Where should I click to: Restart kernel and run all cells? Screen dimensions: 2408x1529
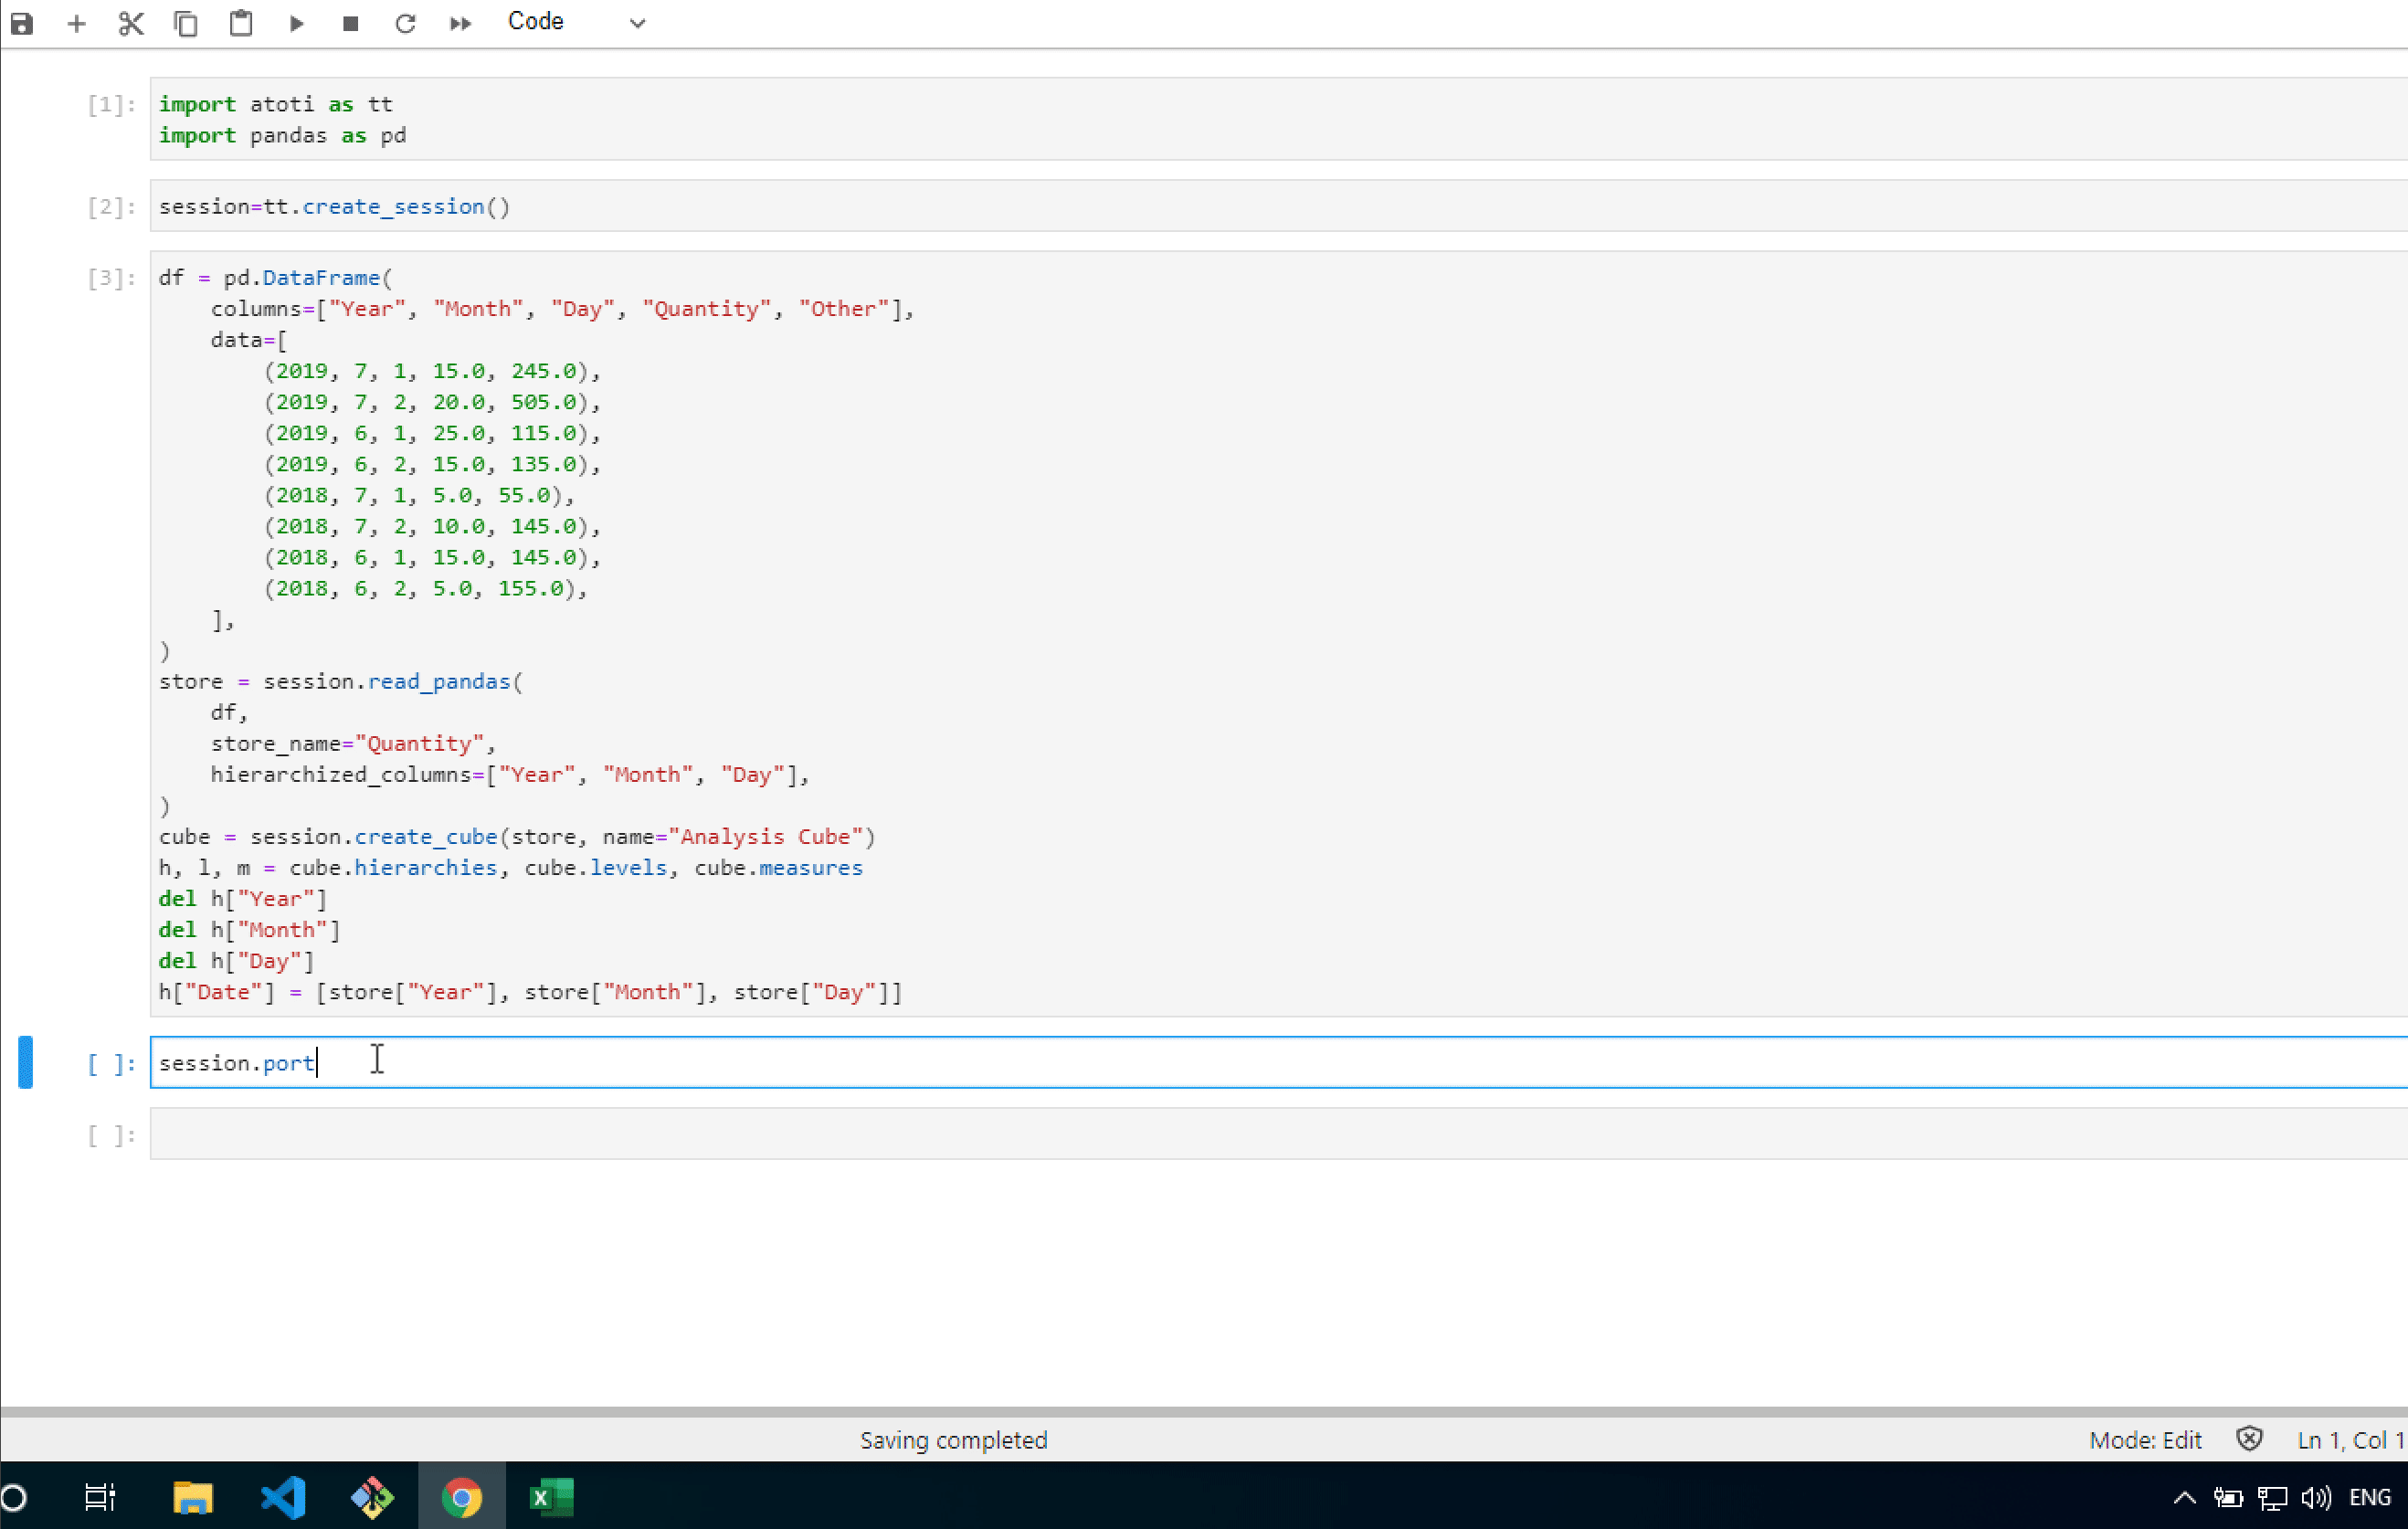click(460, 23)
